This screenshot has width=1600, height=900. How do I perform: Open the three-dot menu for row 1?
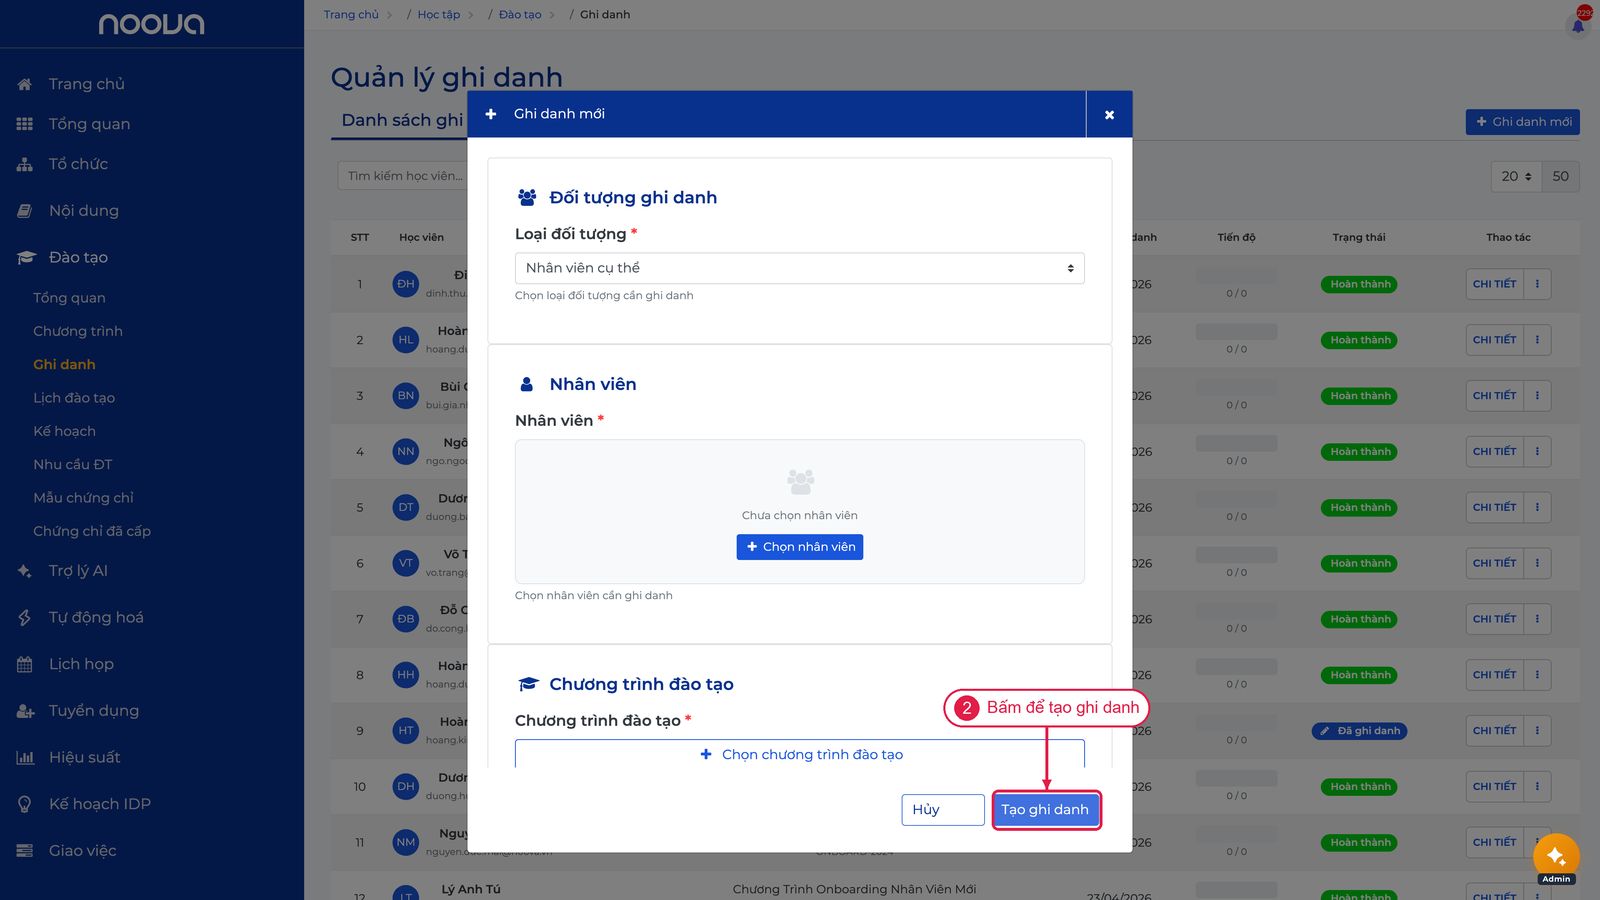(1537, 284)
